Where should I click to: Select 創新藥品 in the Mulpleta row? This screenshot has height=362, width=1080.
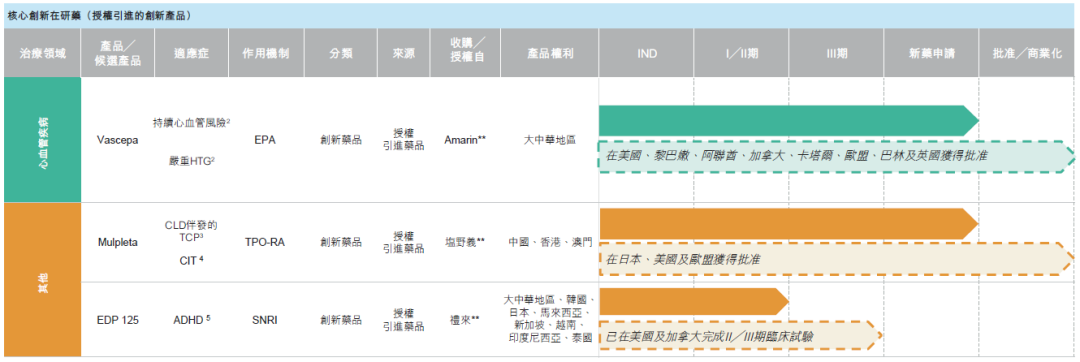click(340, 242)
